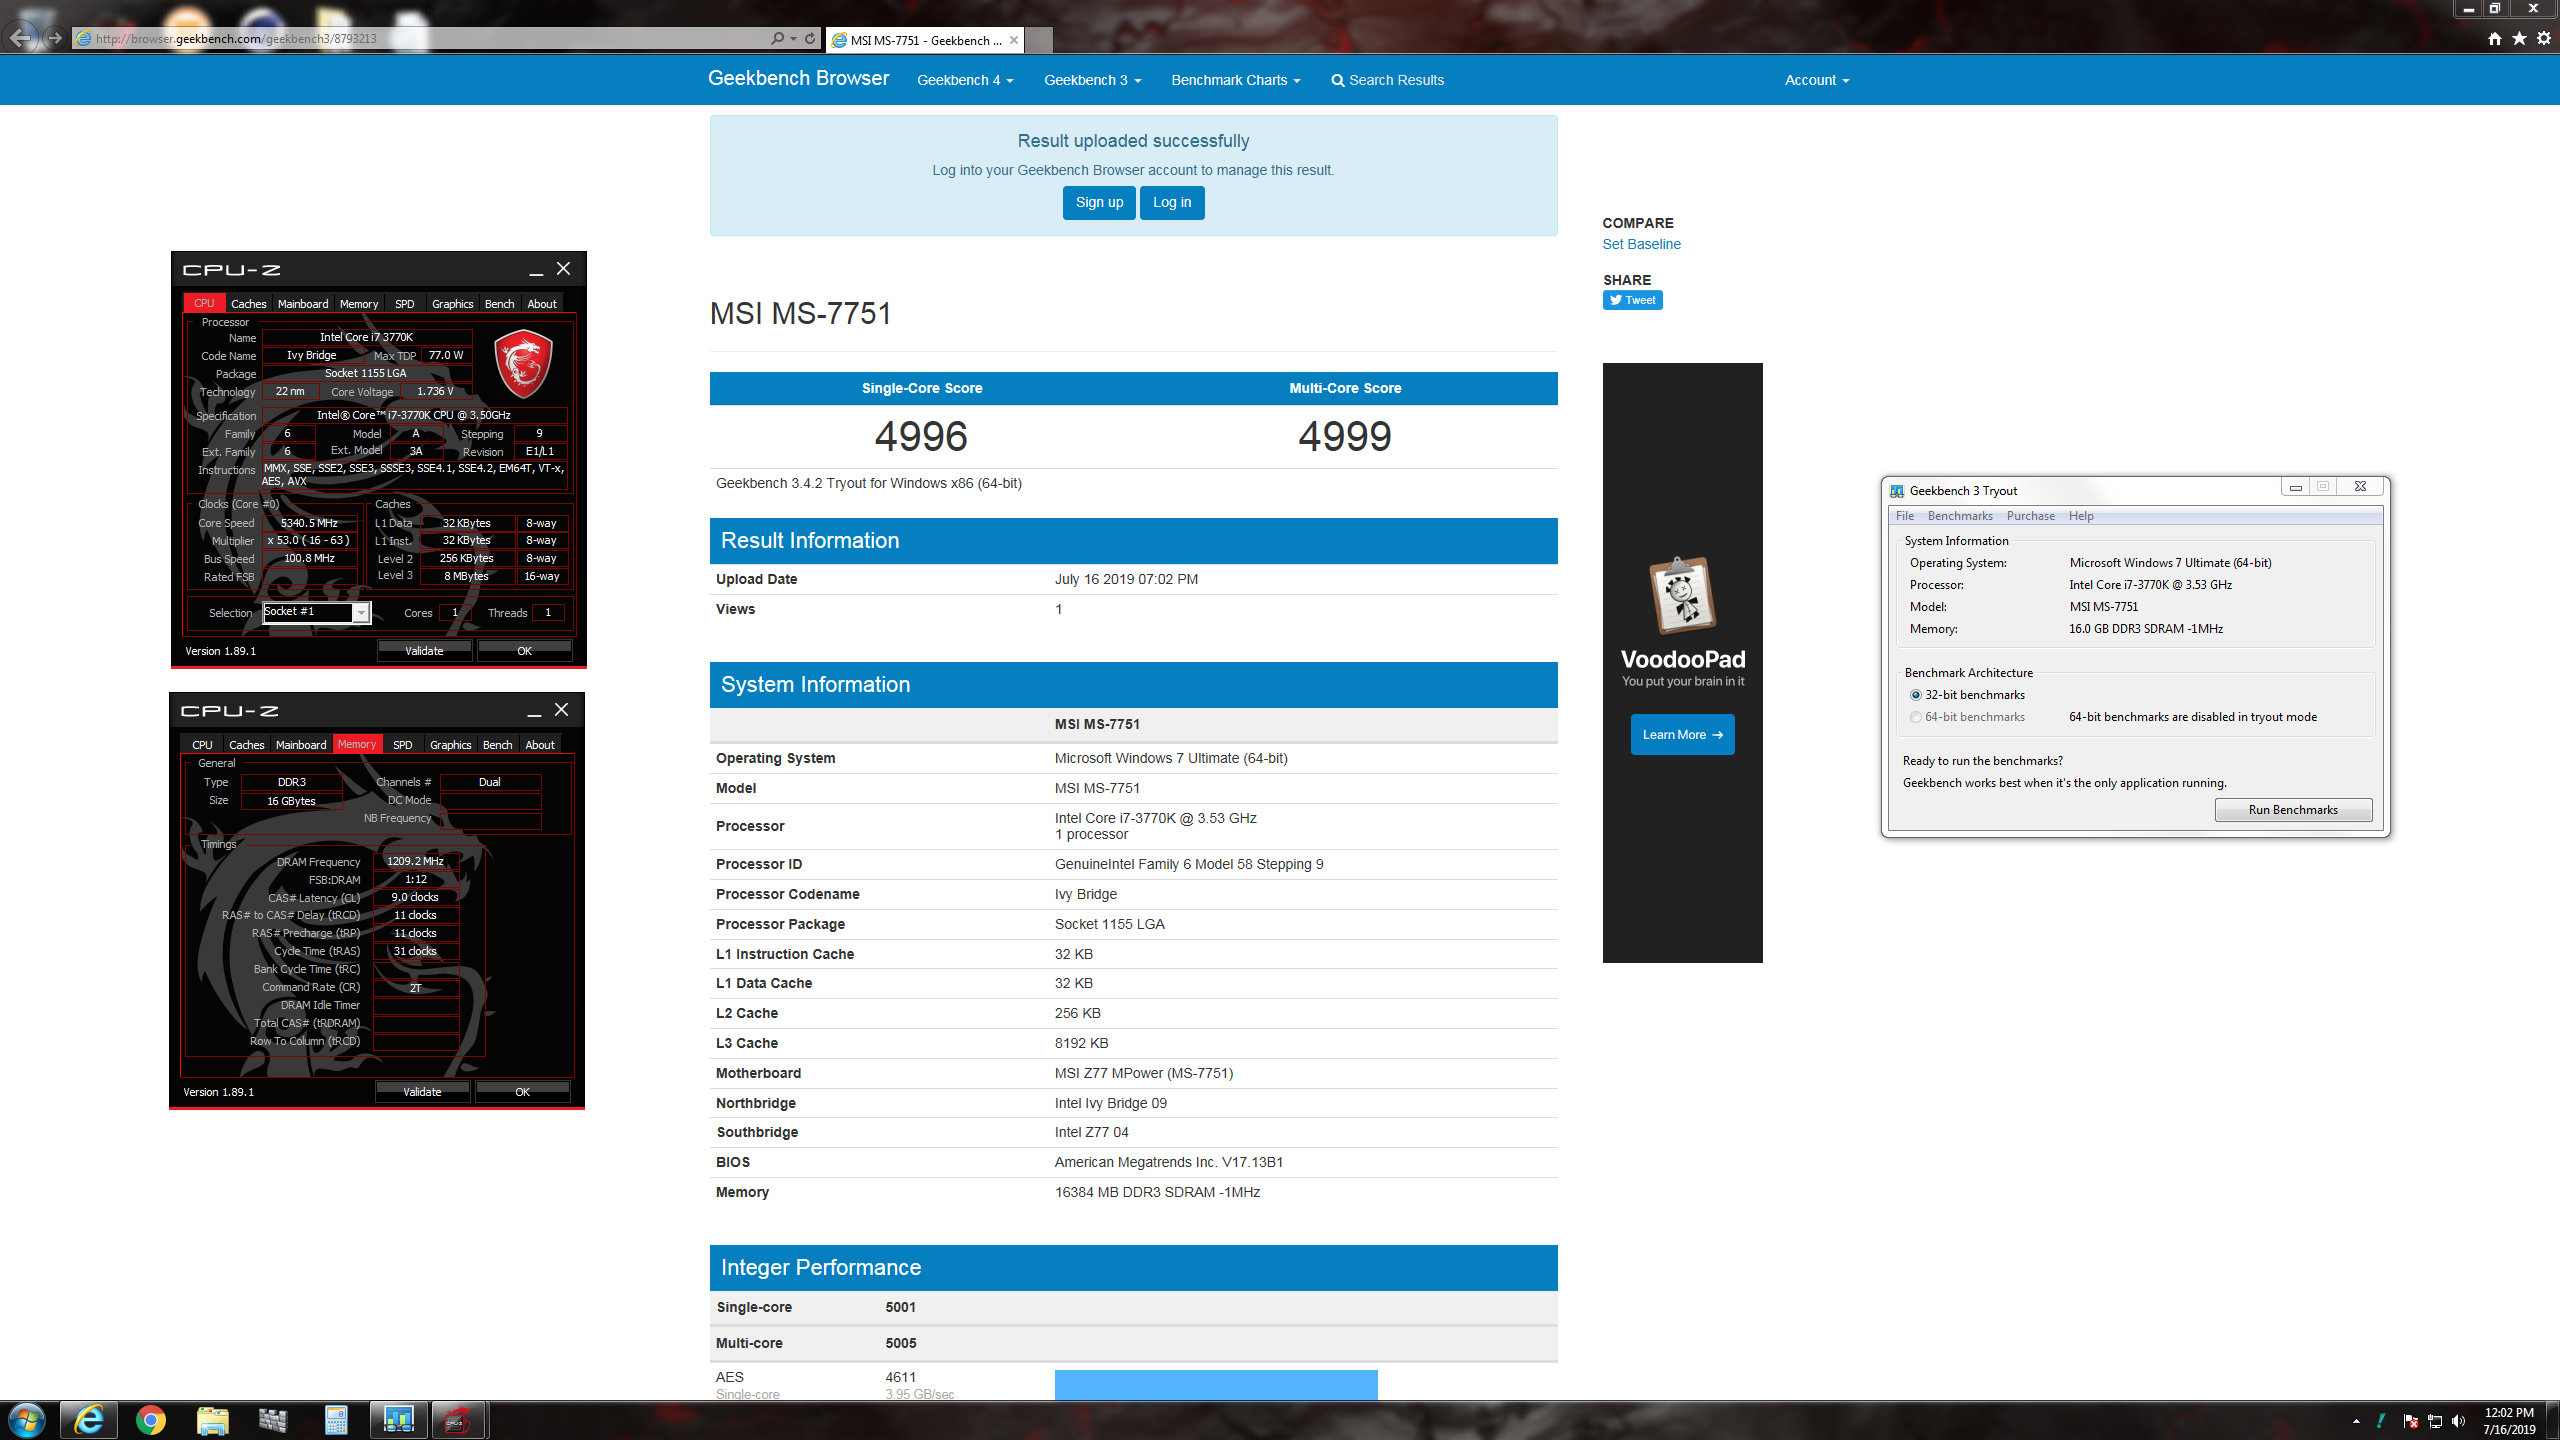
Task: Open IE favorites star icon
Action: pos(2519,38)
